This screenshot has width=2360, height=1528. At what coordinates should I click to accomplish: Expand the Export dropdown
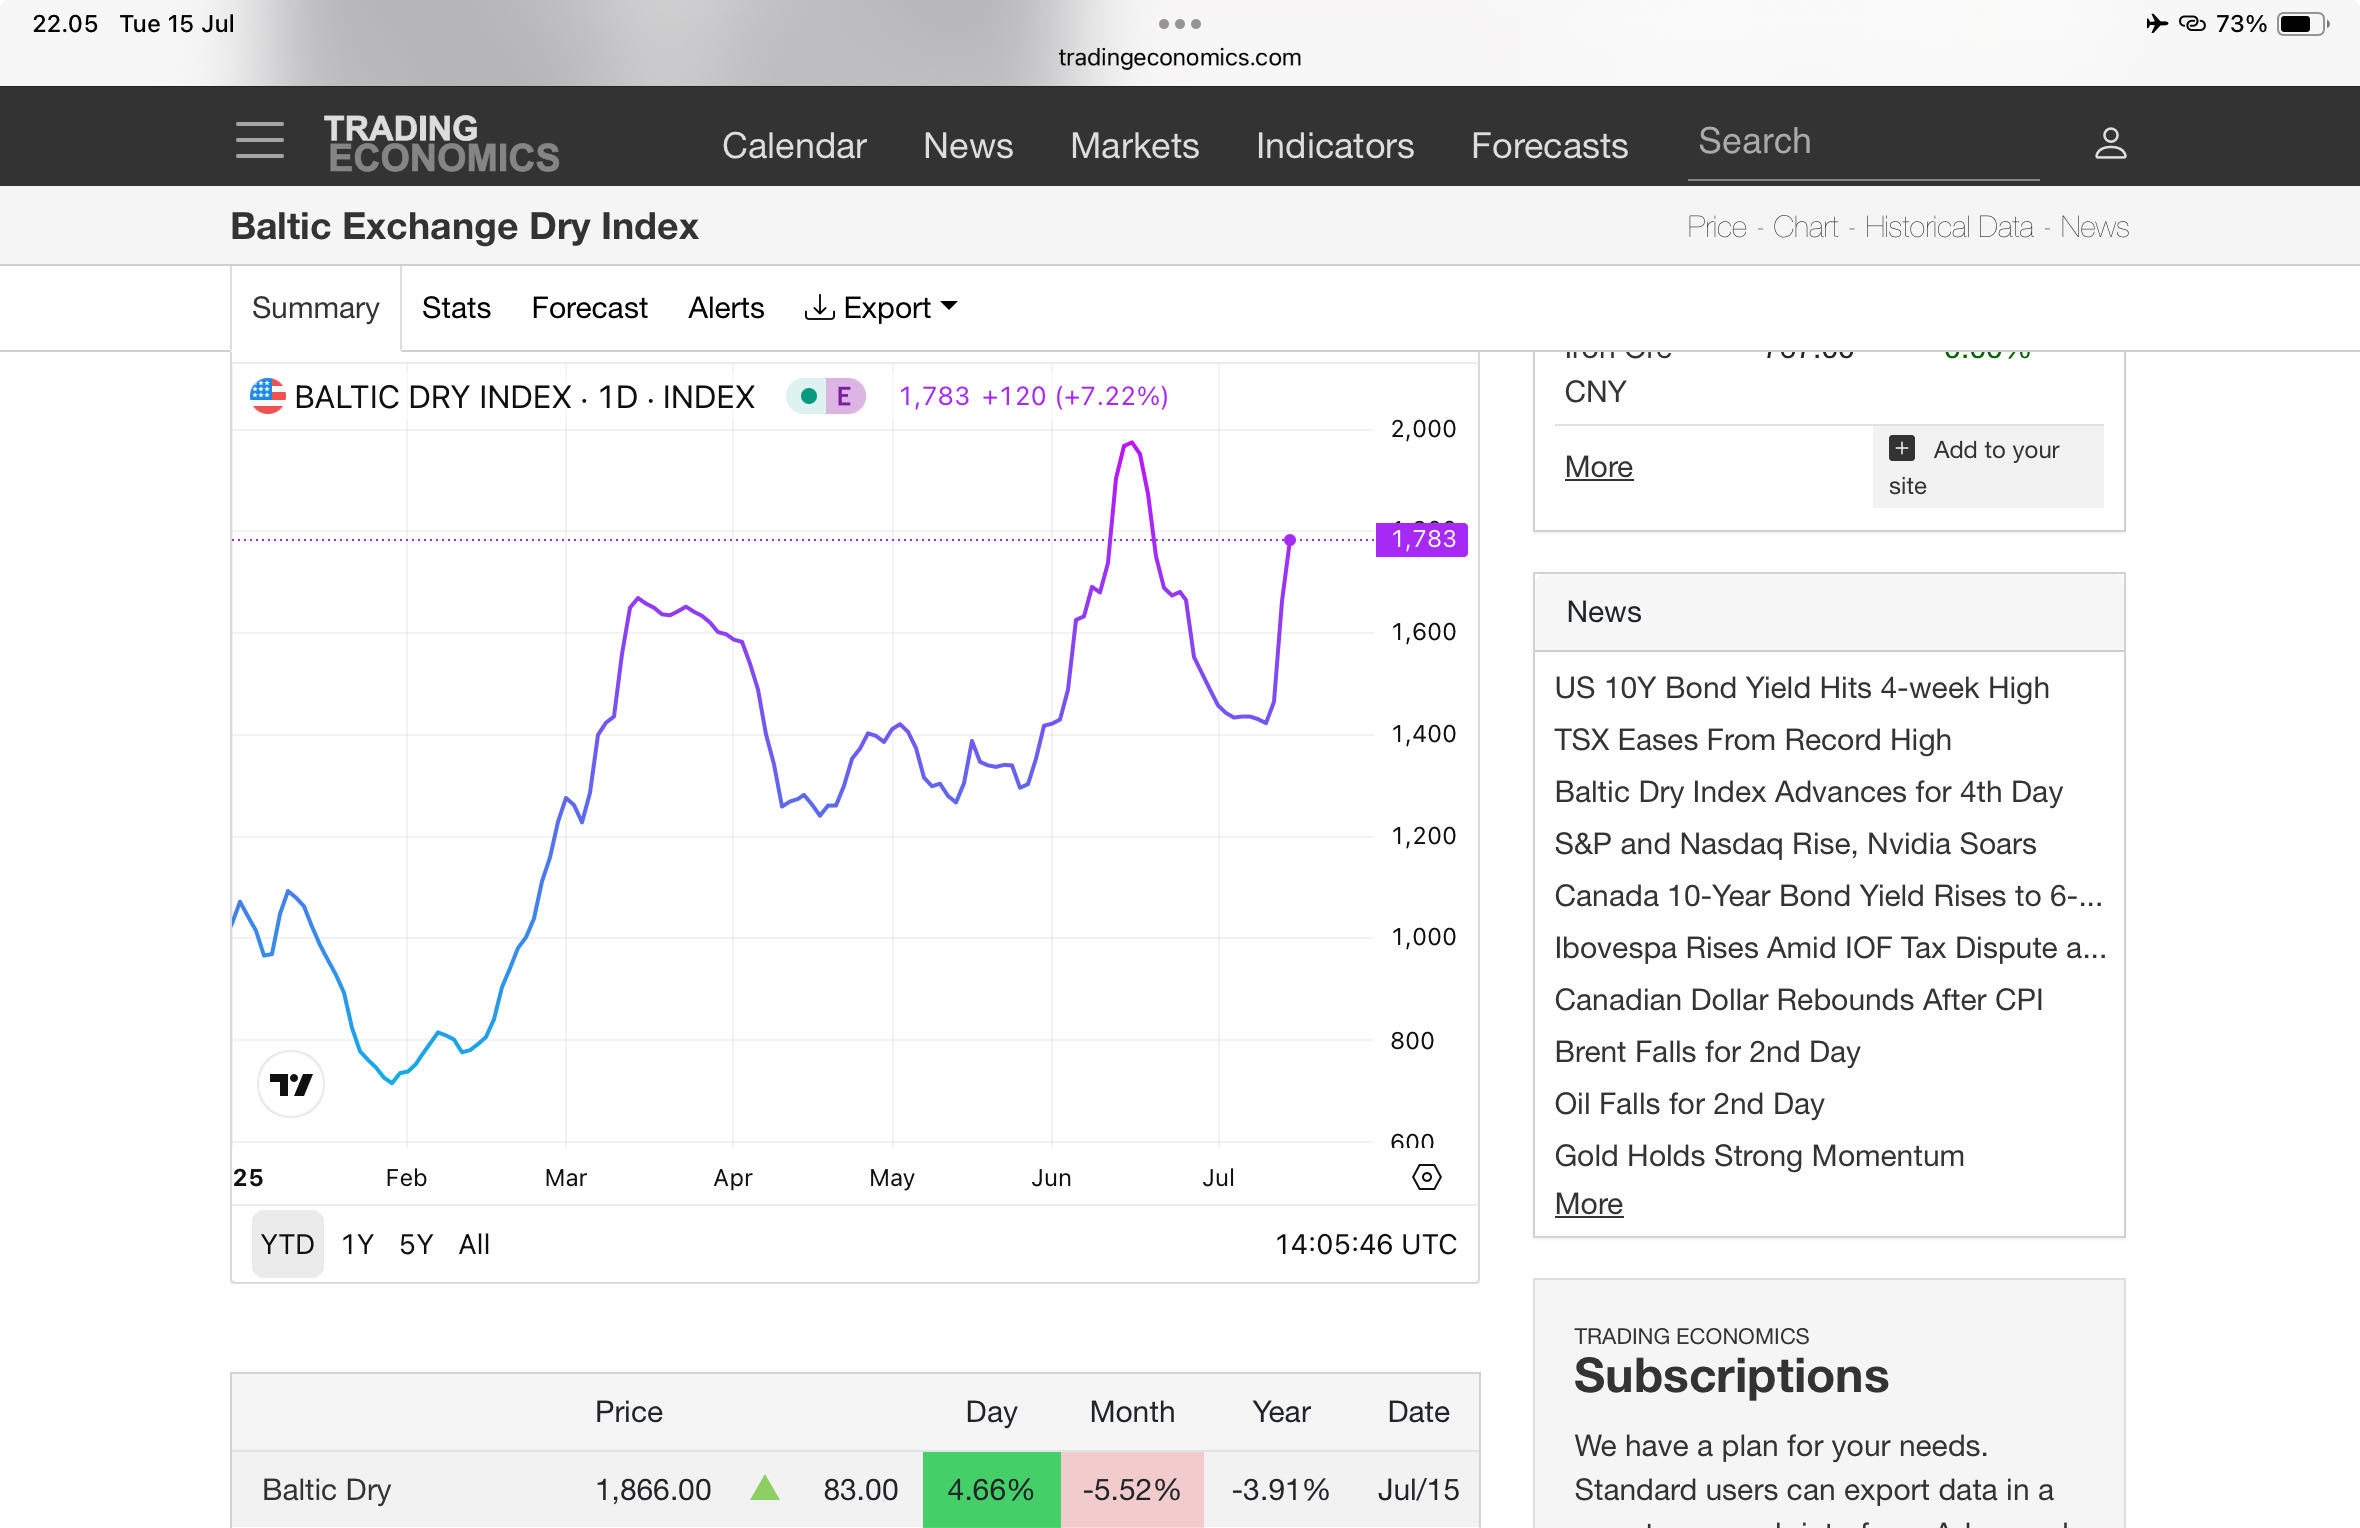(x=880, y=307)
